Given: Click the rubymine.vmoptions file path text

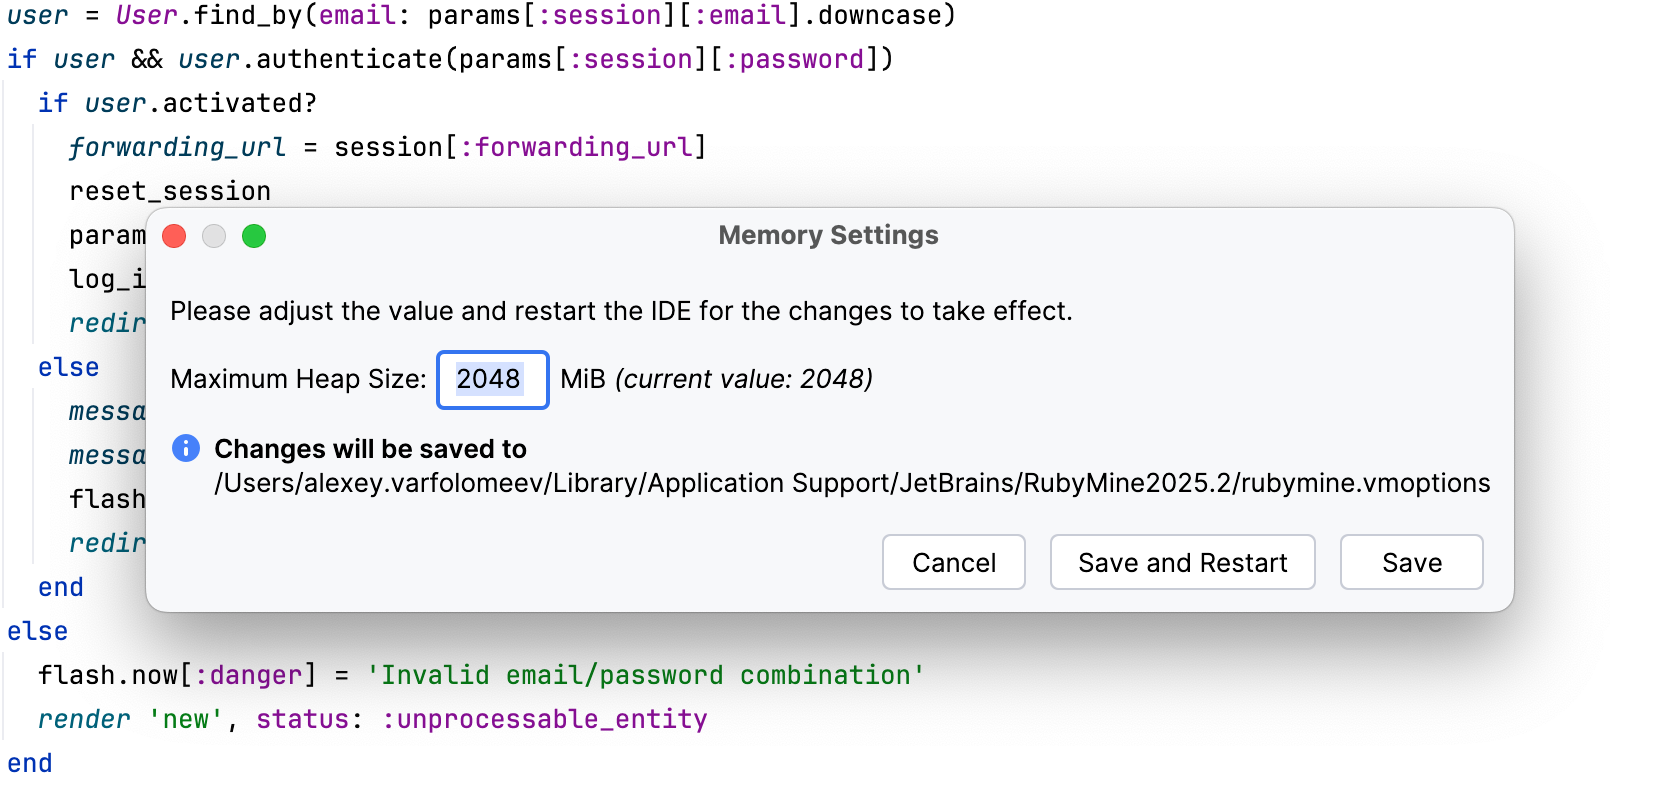Looking at the screenshot, I should pos(851,483).
